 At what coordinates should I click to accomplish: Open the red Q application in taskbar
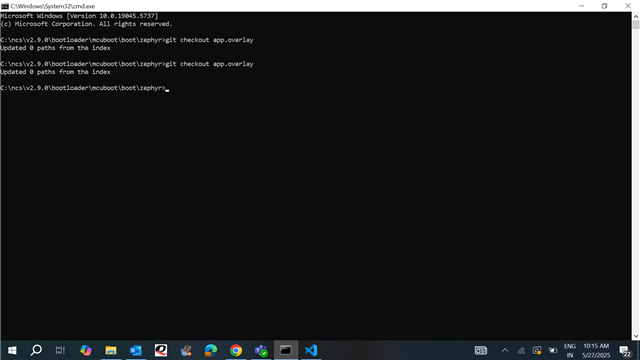point(161,350)
